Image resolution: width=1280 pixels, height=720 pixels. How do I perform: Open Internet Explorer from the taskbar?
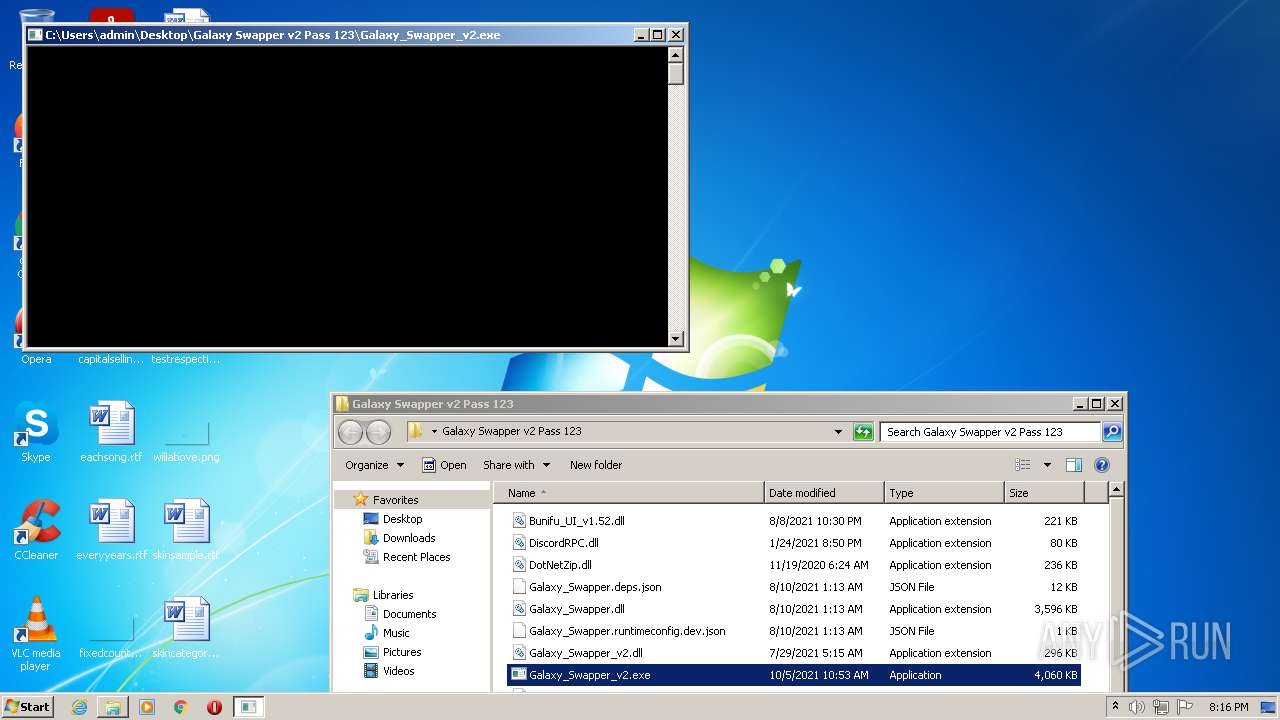[79, 707]
